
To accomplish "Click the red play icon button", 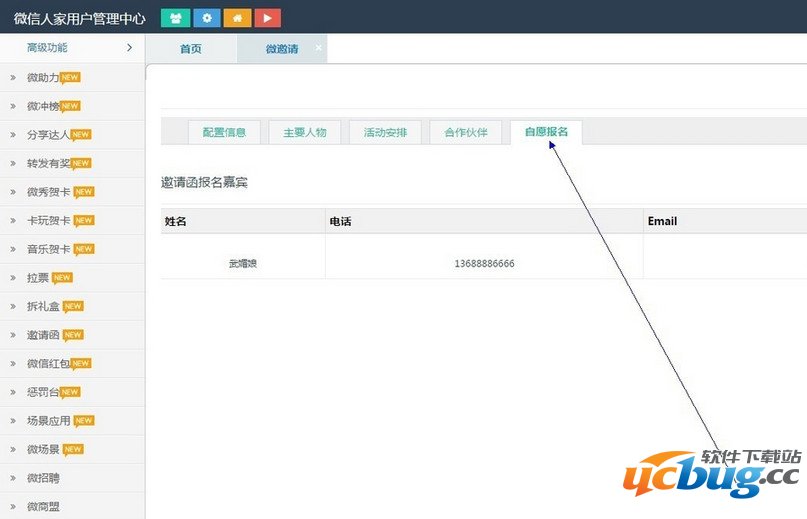I will 267,18.
